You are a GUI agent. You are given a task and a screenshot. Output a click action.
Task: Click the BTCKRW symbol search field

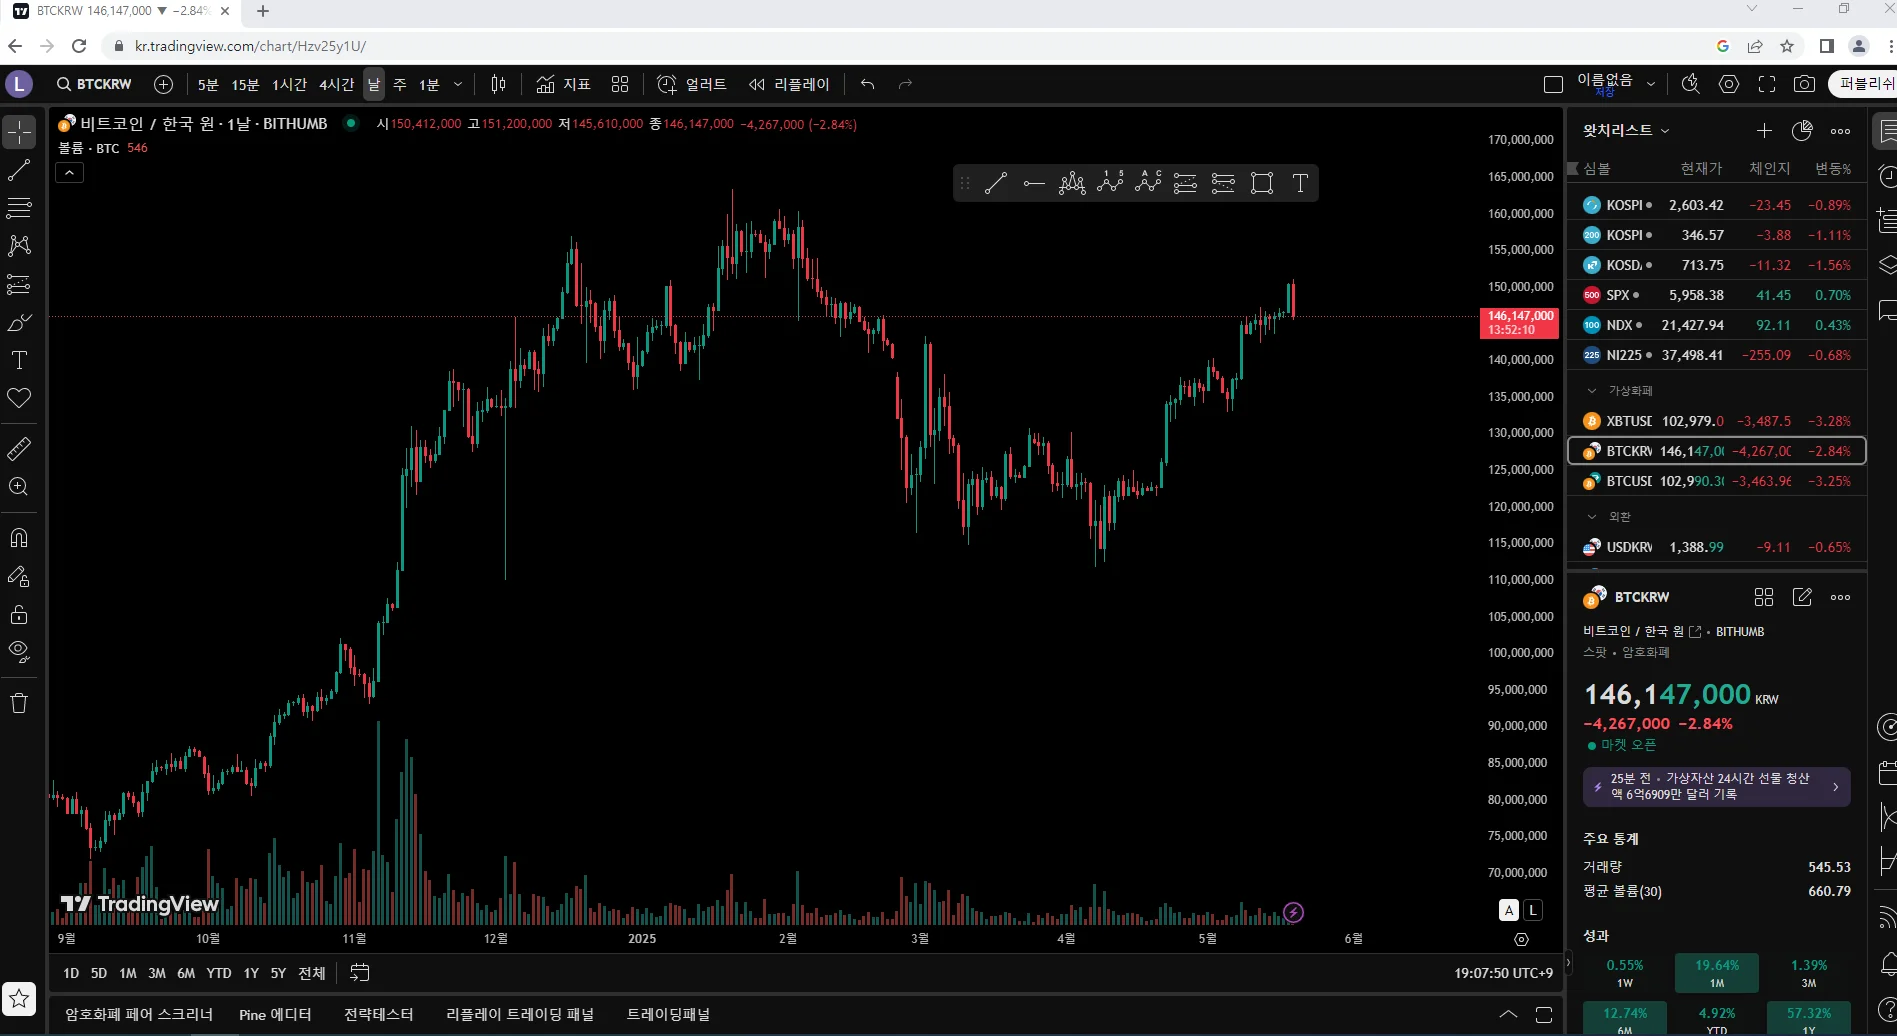(94, 84)
